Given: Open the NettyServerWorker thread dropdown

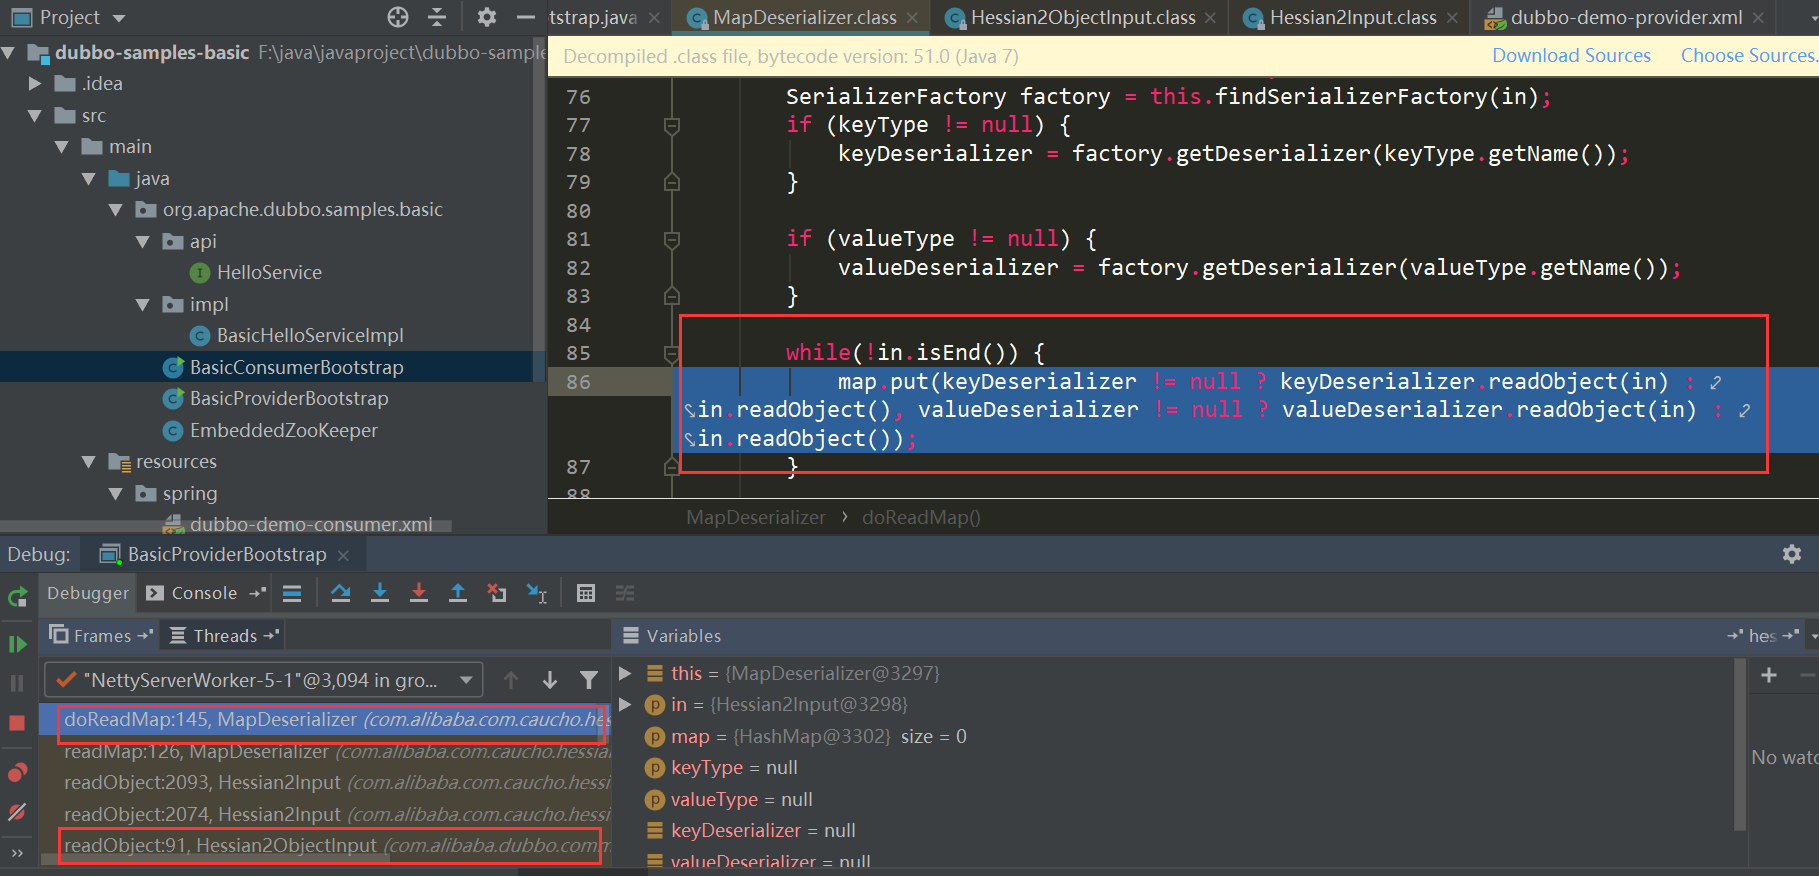Looking at the screenshot, I should [x=264, y=681].
